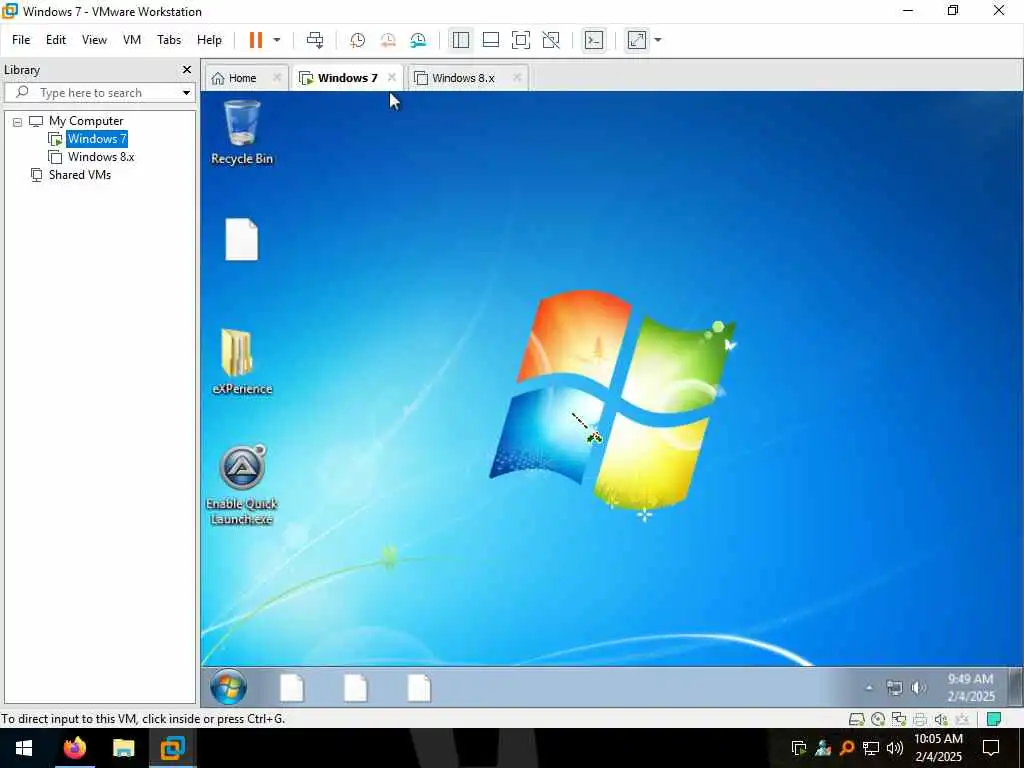Open the Snapshot Manager icon with wrench
1024x768 pixels.
pos(418,40)
